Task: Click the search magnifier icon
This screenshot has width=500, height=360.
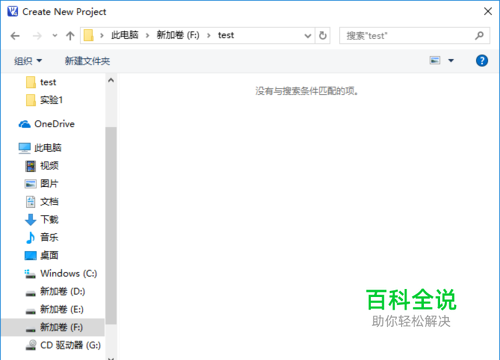Action: pyautogui.click(x=479, y=35)
